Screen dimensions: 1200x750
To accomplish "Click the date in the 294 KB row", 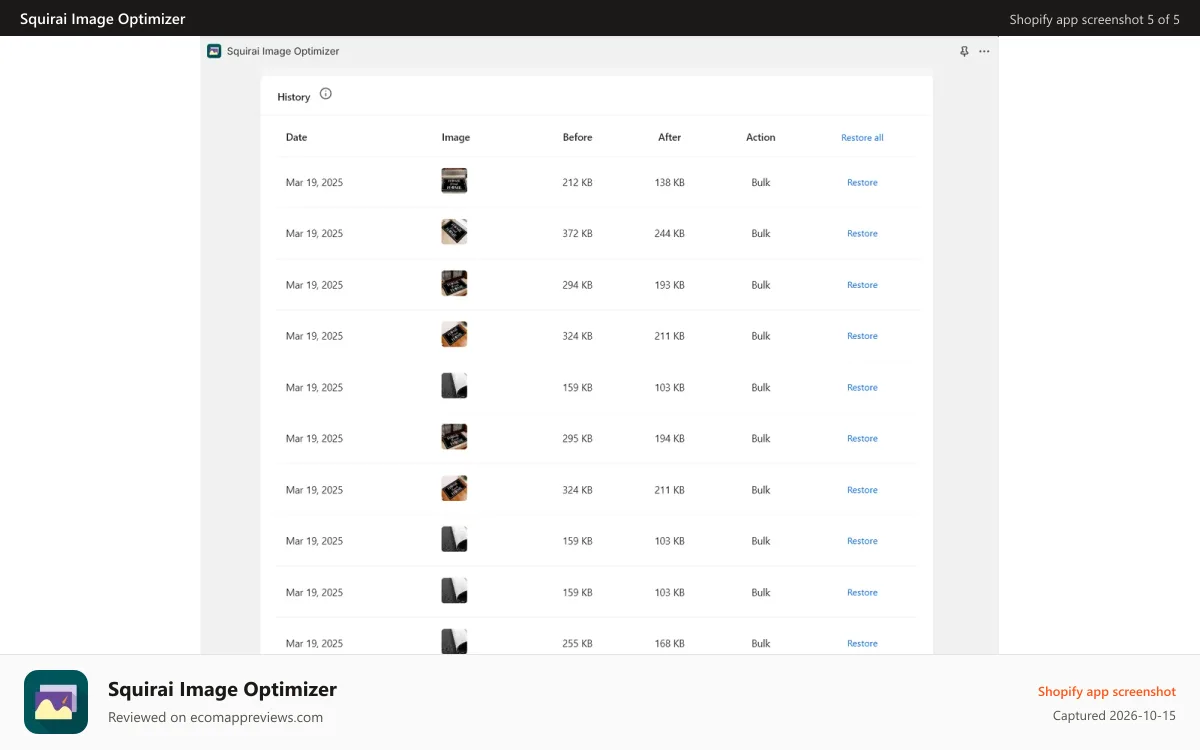I will [314, 285].
